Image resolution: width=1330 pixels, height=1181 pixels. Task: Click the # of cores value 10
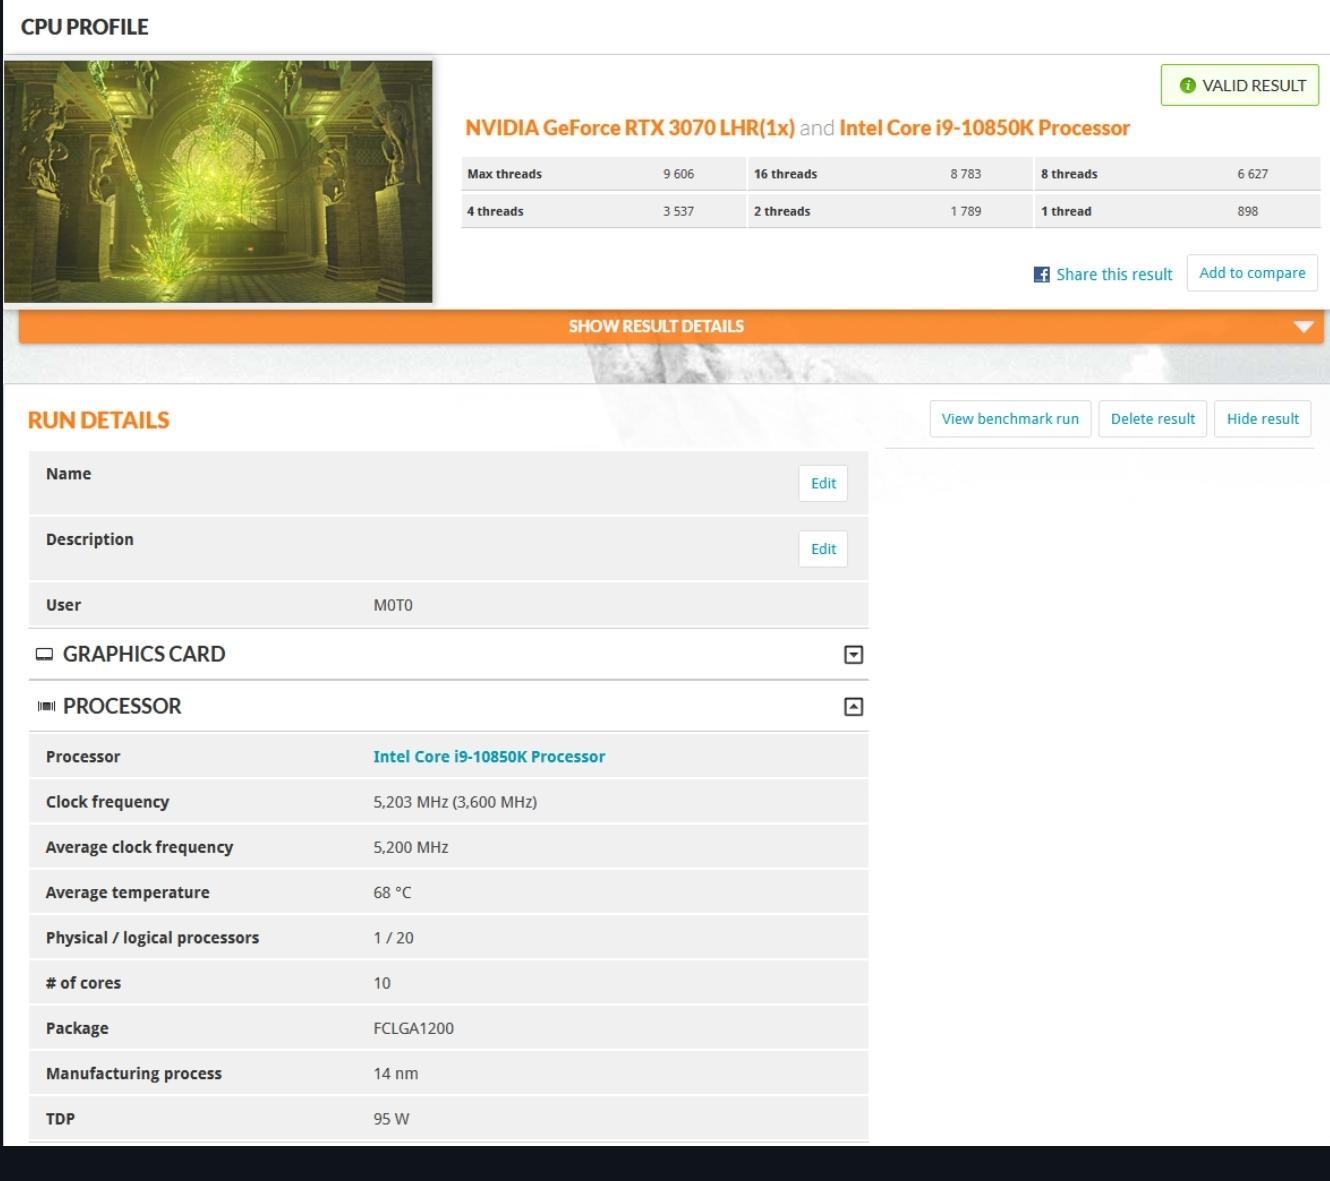tap(382, 983)
